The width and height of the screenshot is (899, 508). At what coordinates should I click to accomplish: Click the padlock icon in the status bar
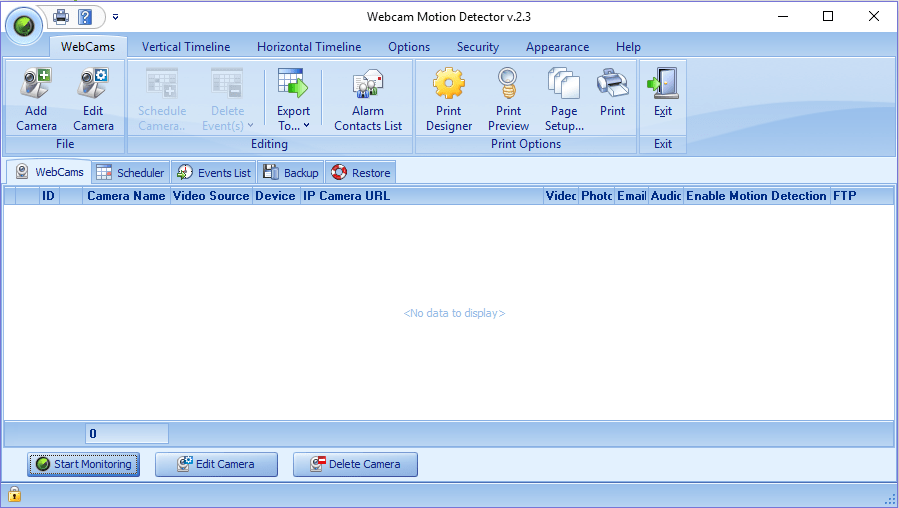[14, 494]
